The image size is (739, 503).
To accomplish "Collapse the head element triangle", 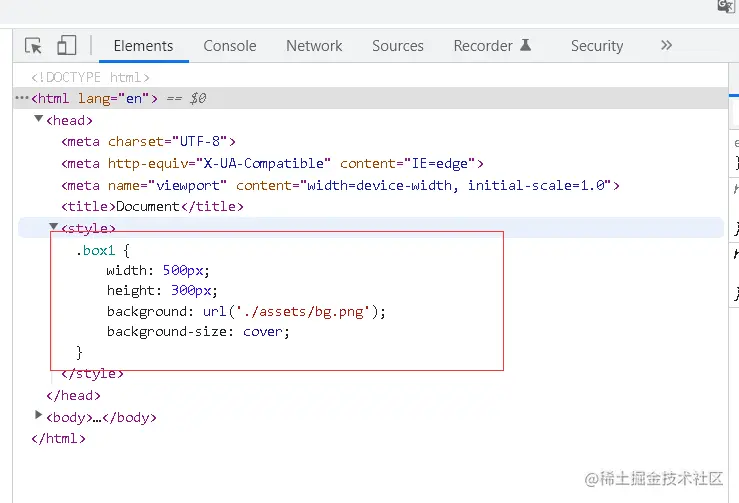I will [39, 119].
